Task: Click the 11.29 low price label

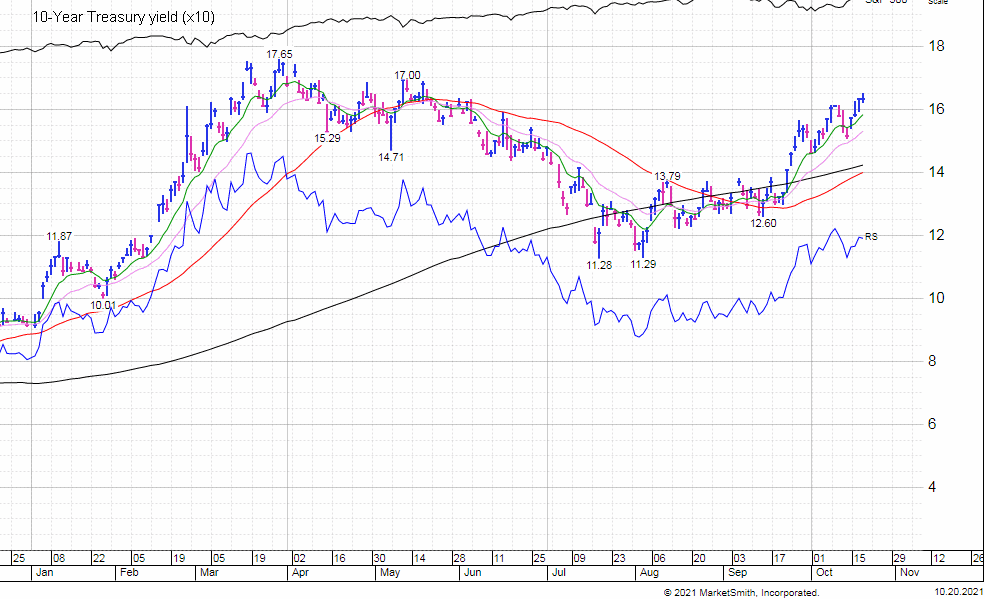Action: click(x=643, y=264)
